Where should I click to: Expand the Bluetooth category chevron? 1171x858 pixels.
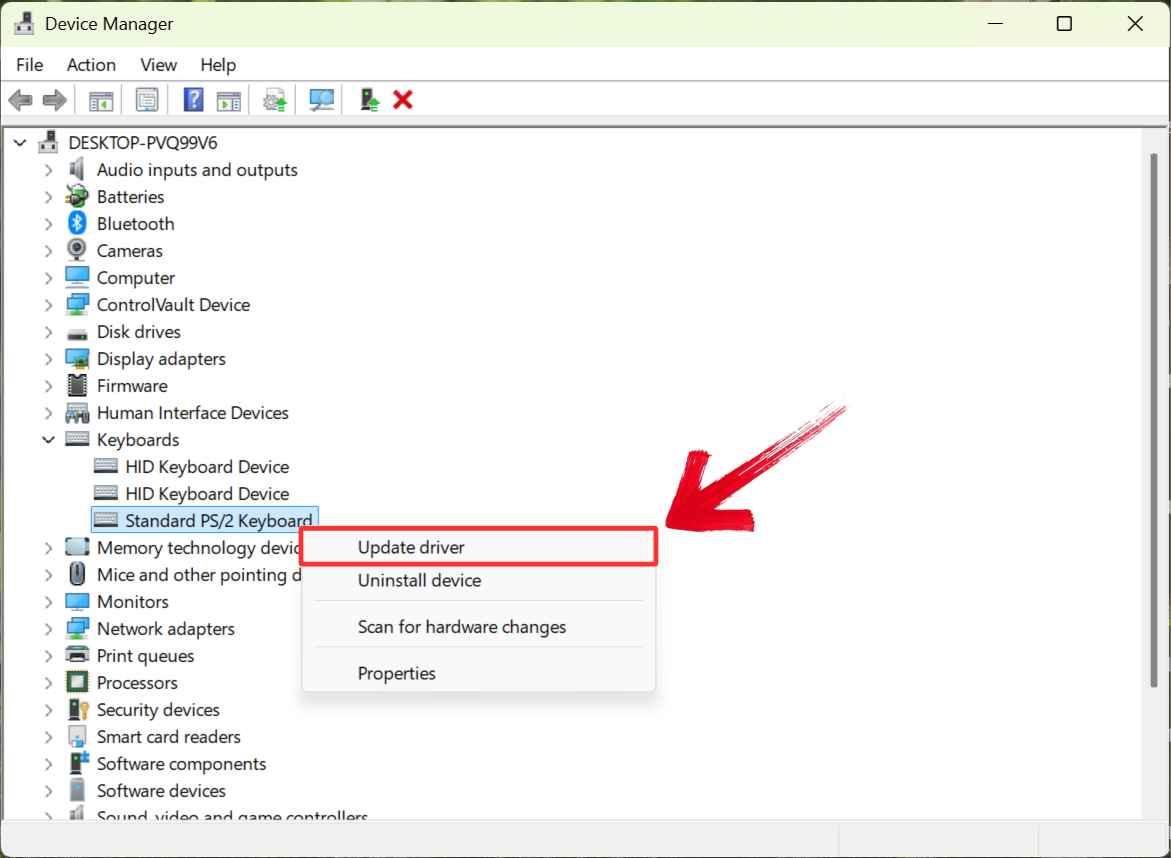[x=49, y=224]
